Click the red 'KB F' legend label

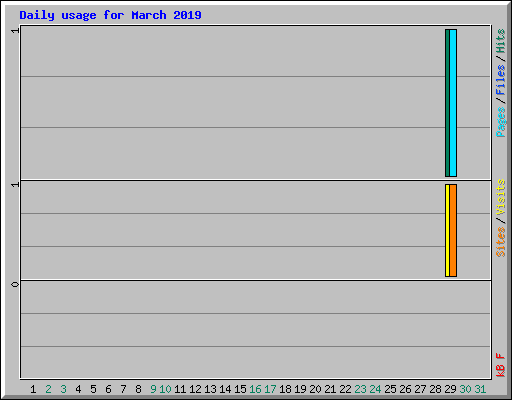[x=500, y=365]
